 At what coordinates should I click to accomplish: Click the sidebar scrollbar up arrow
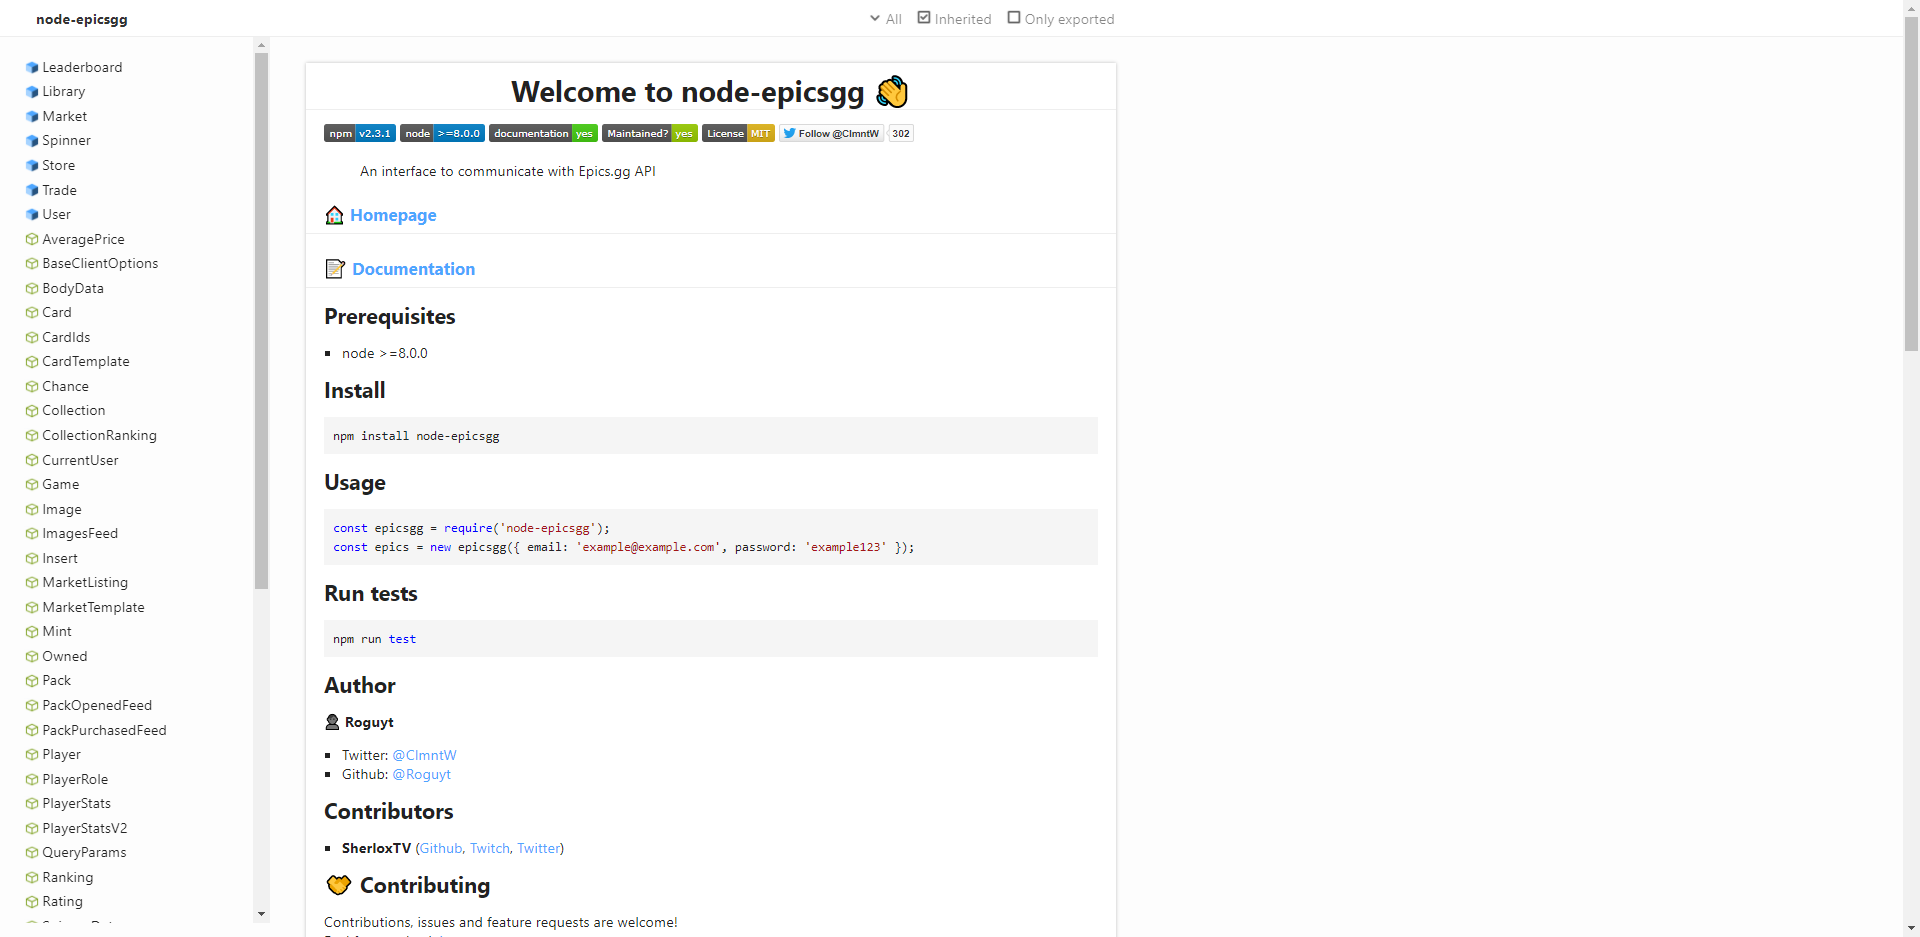261,45
